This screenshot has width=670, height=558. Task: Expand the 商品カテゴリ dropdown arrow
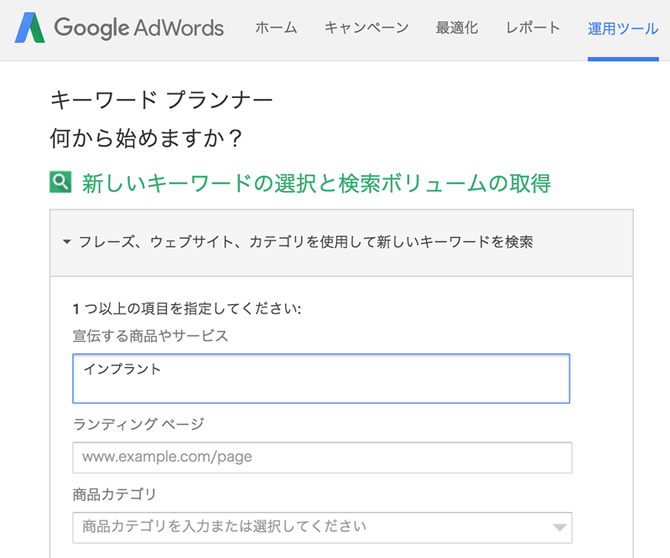tap(557, 527)
